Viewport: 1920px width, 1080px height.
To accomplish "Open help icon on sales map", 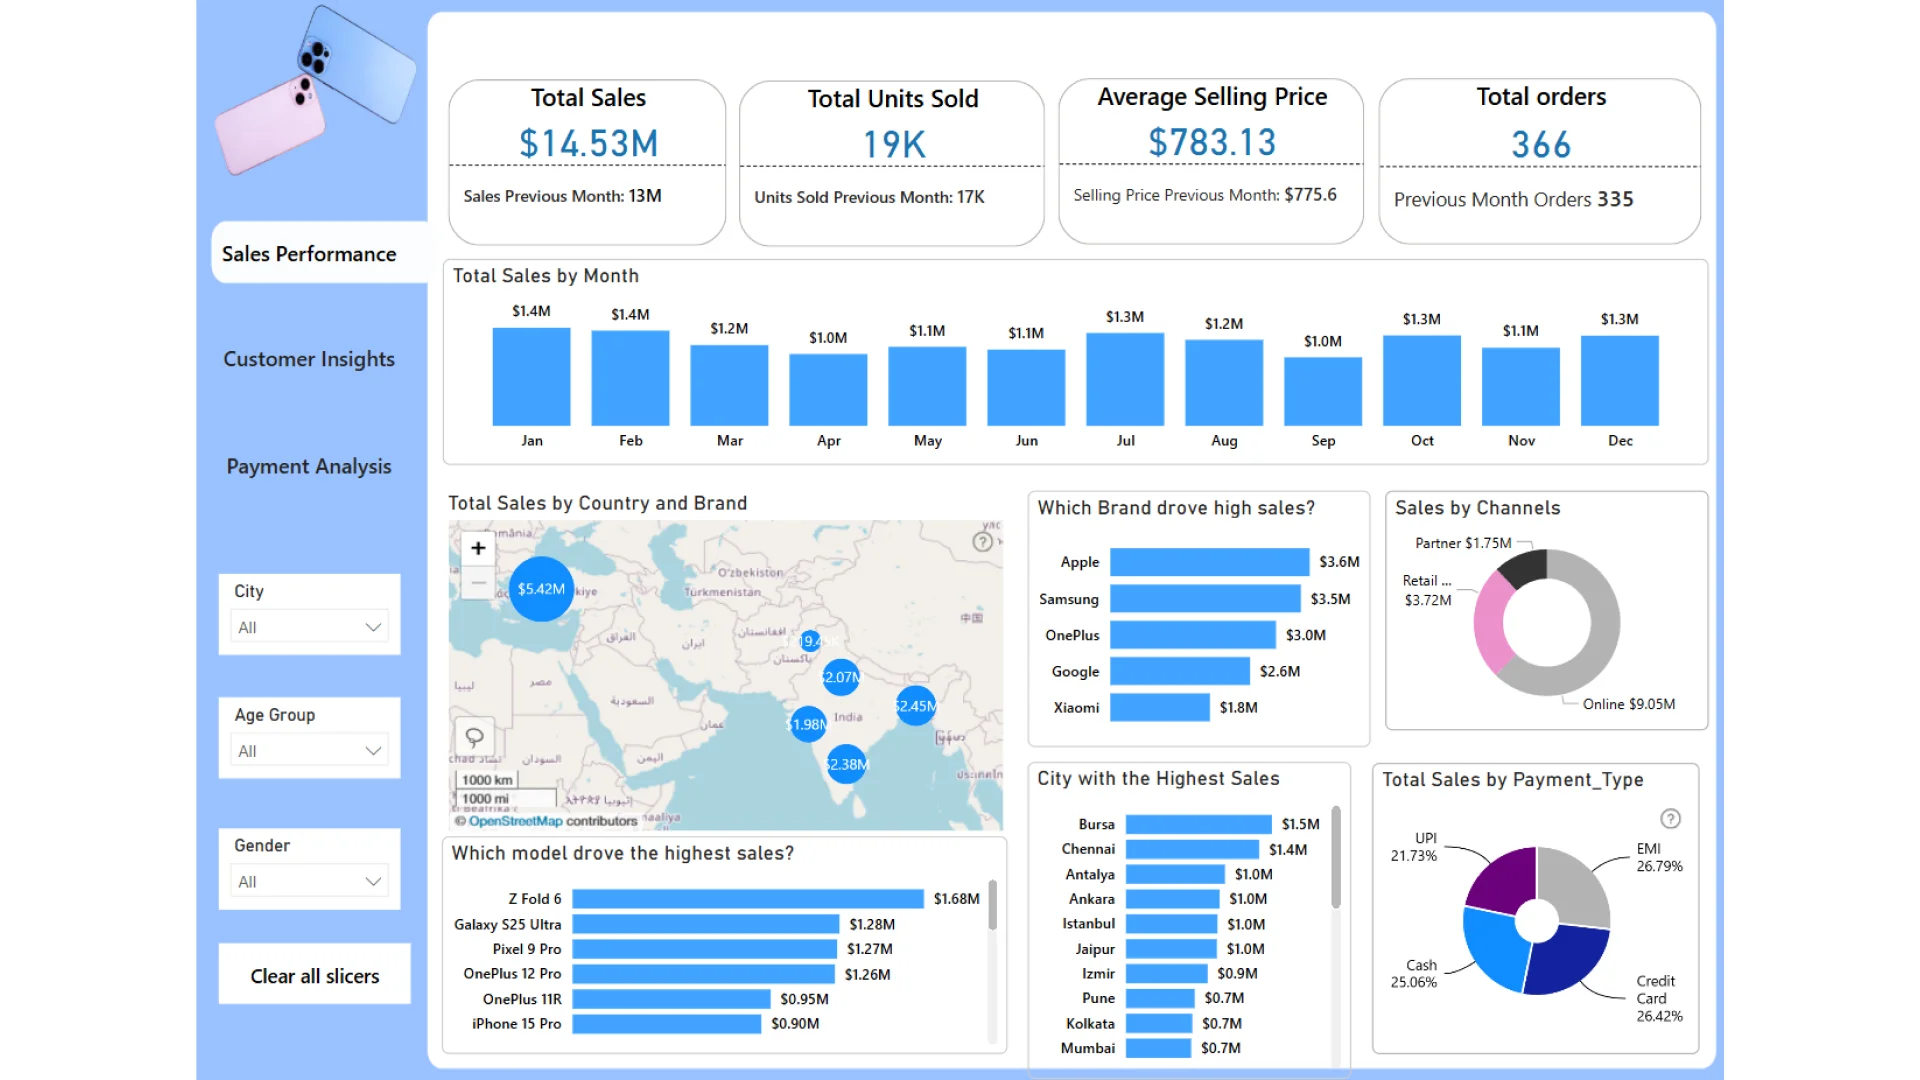I will 982,542.
